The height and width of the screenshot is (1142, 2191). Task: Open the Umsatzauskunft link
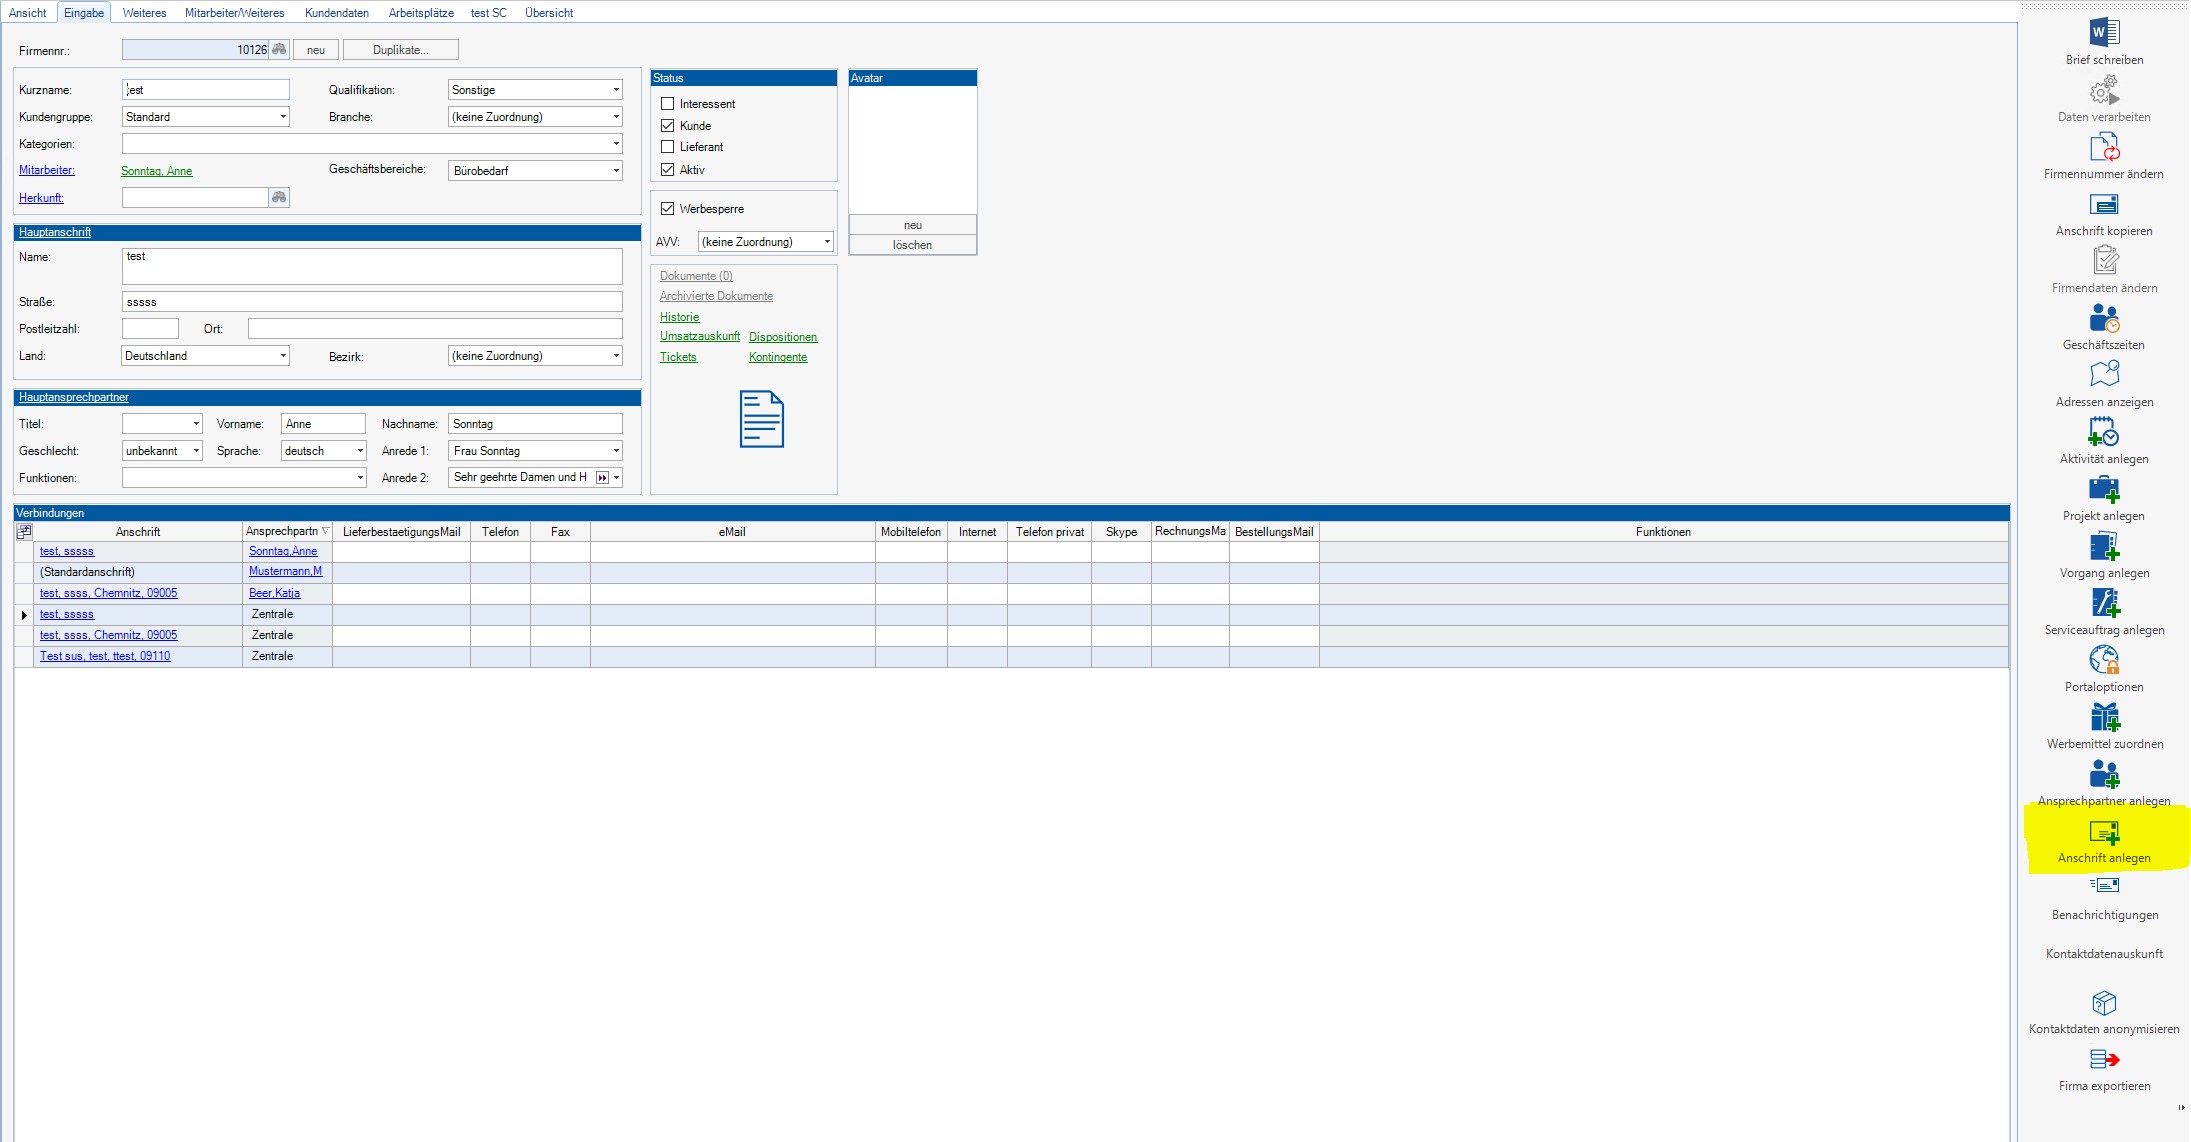pos(700,337)
